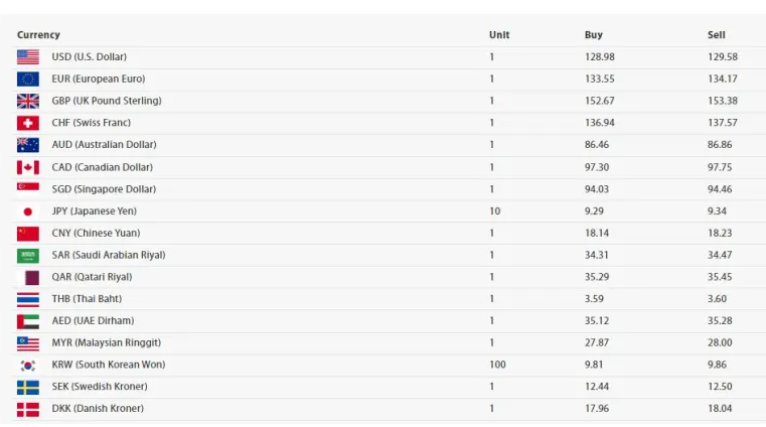Select the AUD (Australian Dollar) row label
This screenshot has width=766, height=427.
click(x=104, y=145)
